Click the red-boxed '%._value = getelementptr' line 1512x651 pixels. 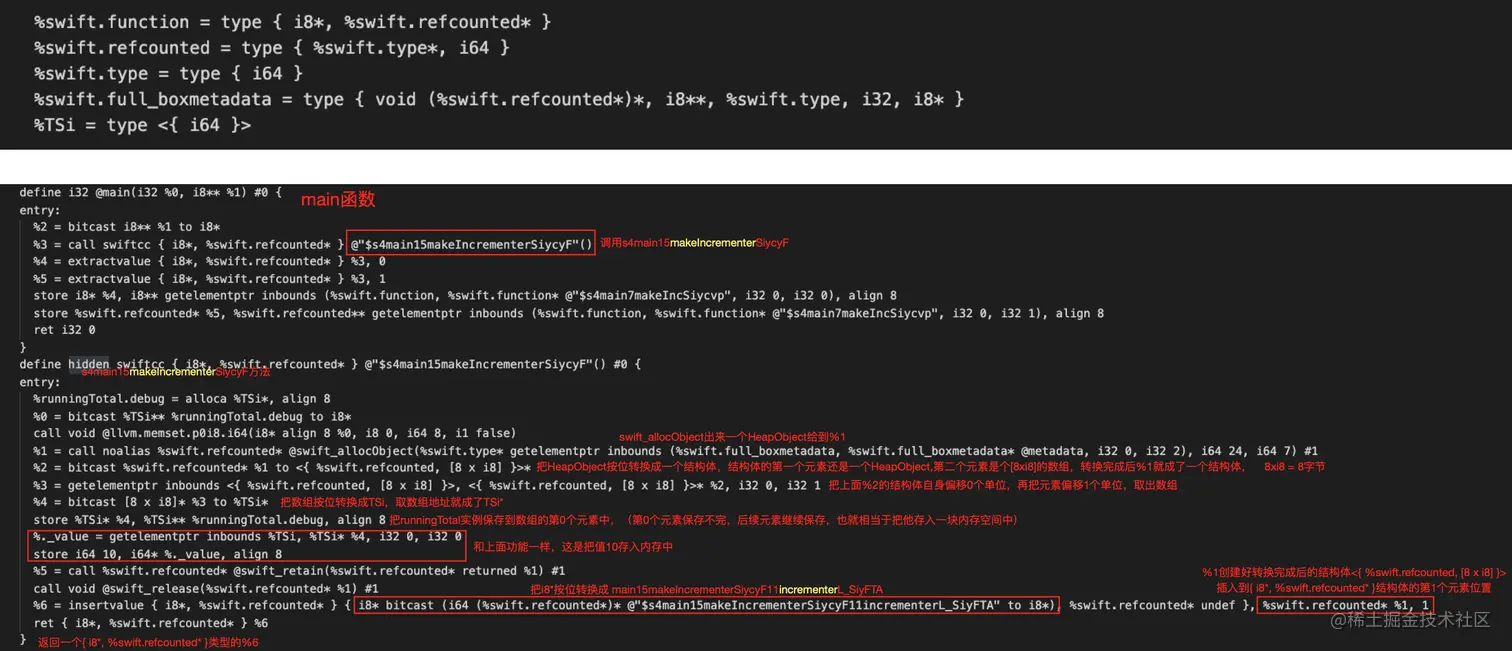click(247, 537)
